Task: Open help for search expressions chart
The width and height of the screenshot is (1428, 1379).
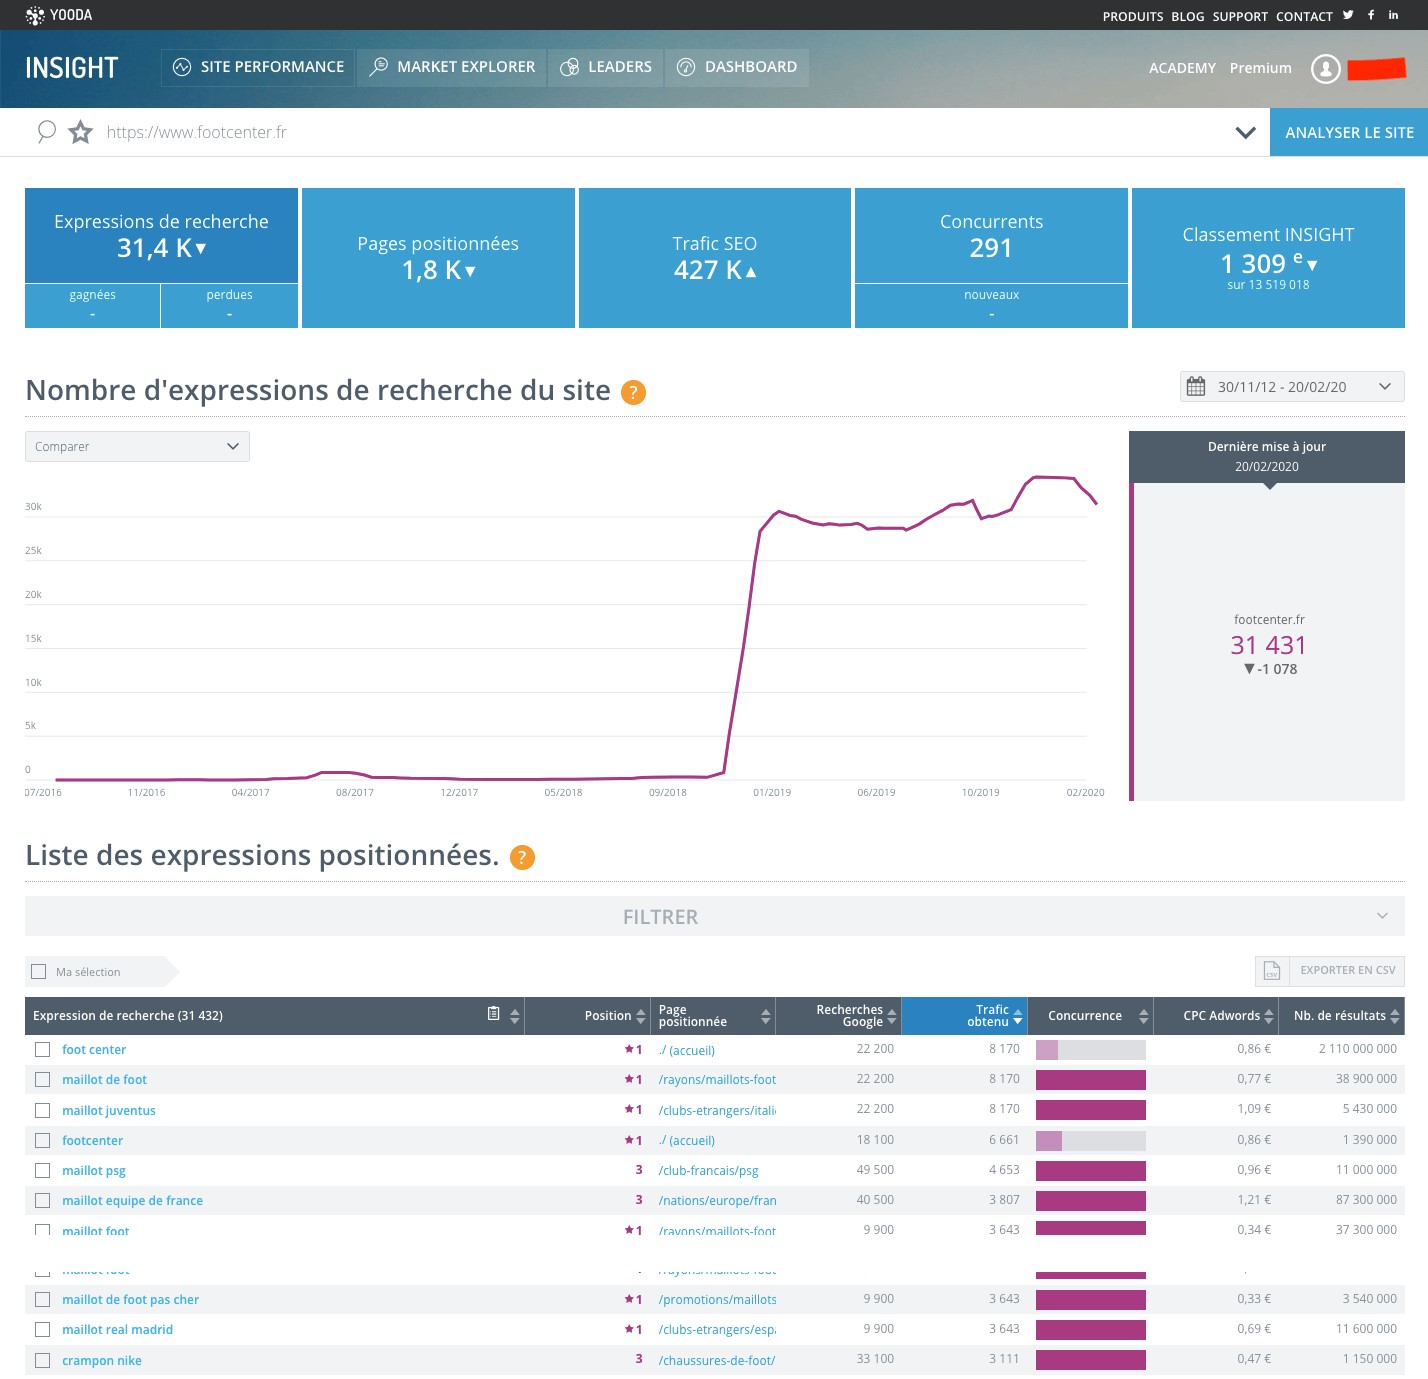Action: point(633,392)
